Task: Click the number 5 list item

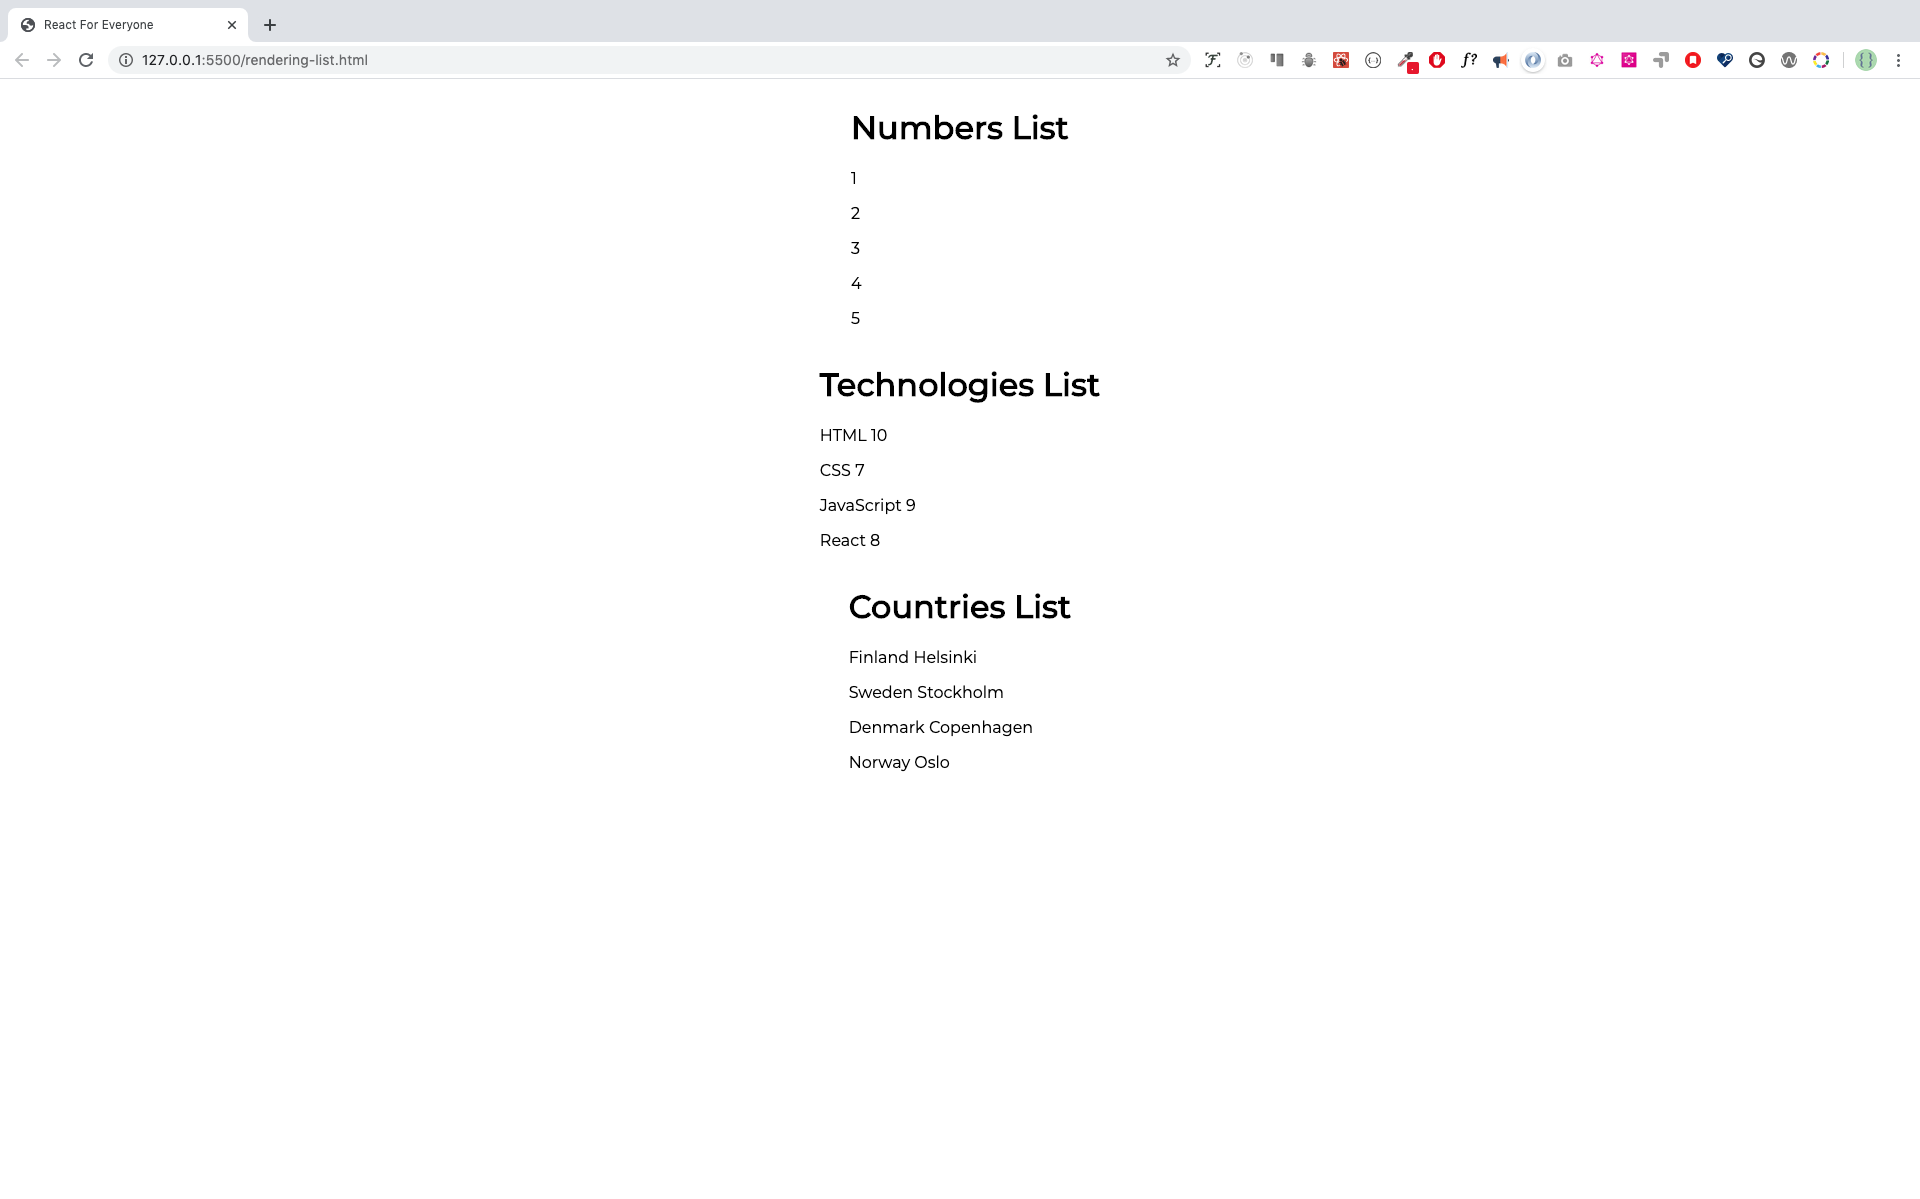Action: tap(855, 318)
